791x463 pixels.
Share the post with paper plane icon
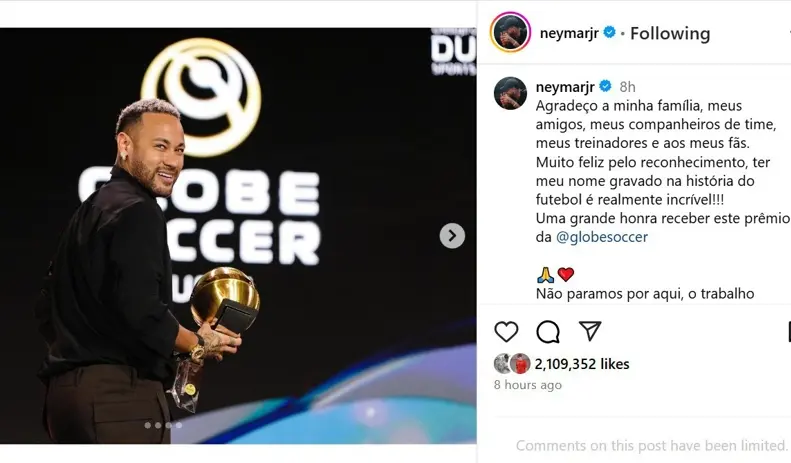point(590,331)
